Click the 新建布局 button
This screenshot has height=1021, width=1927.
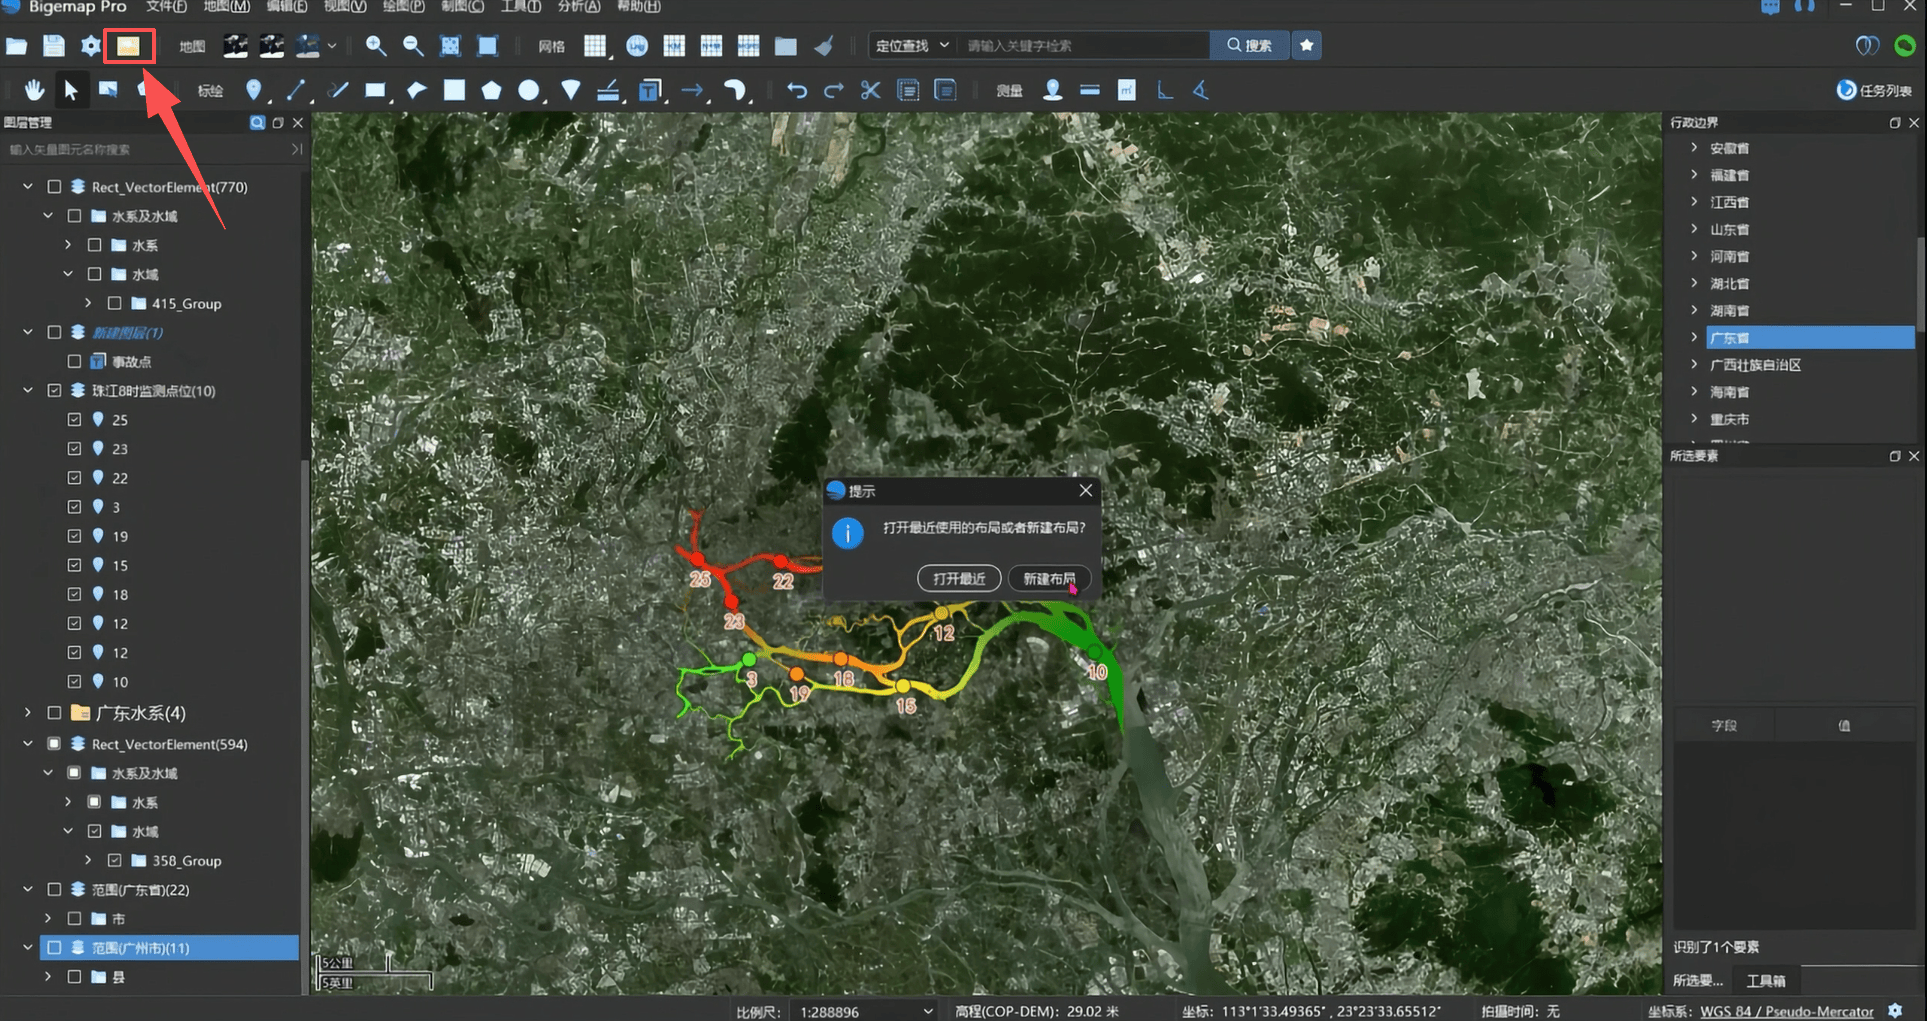pos(1049,579)
